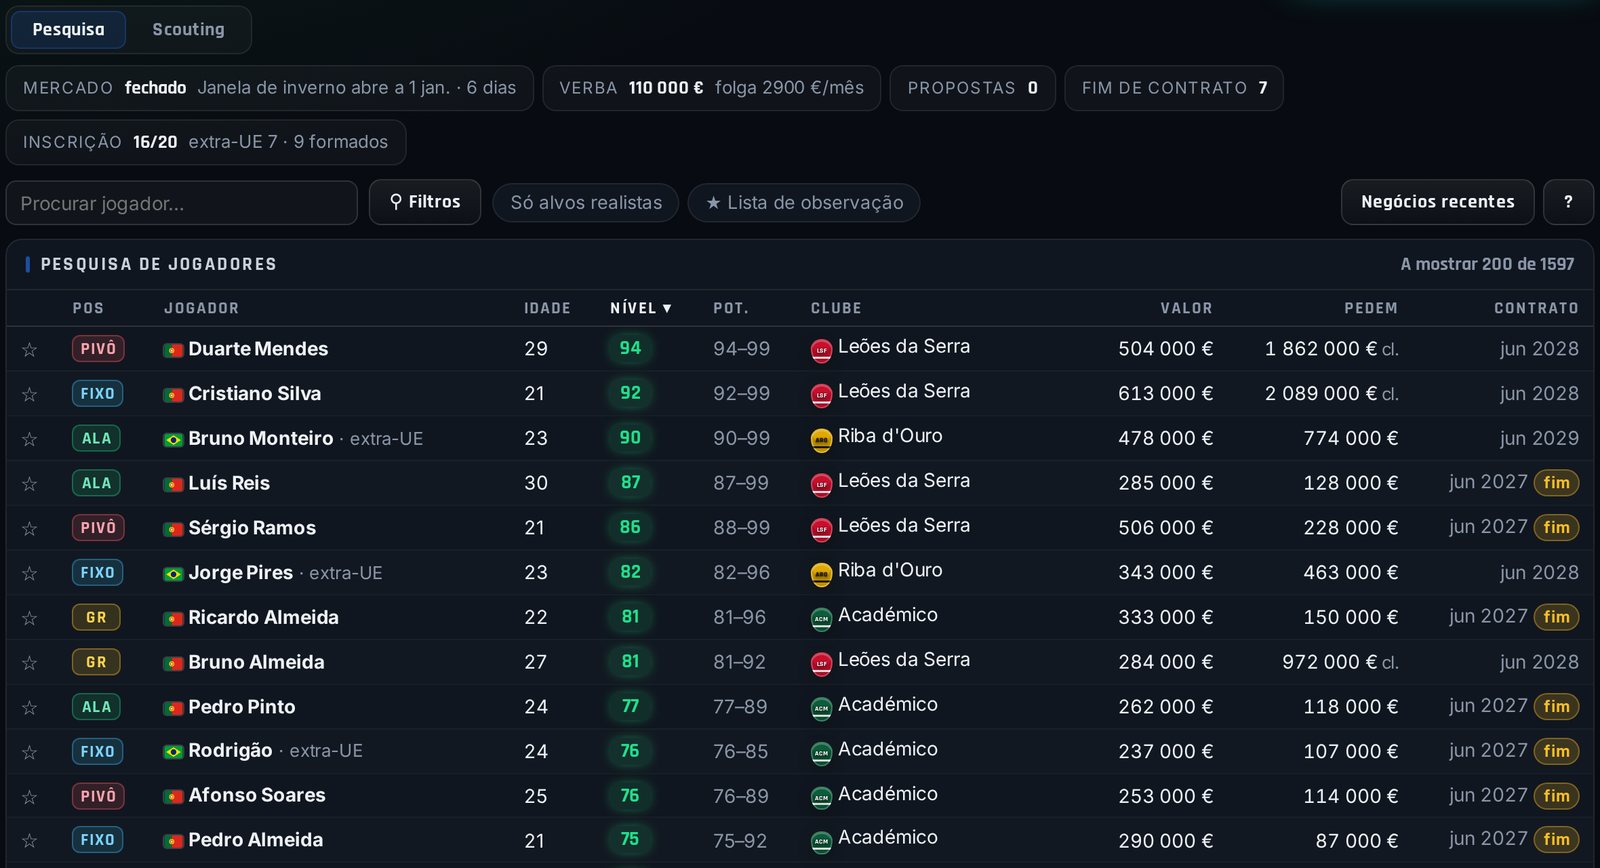Click level rating 94 for Duarte Mendes
This screenshot has height=868, width=1600.
tap(630, 348)
